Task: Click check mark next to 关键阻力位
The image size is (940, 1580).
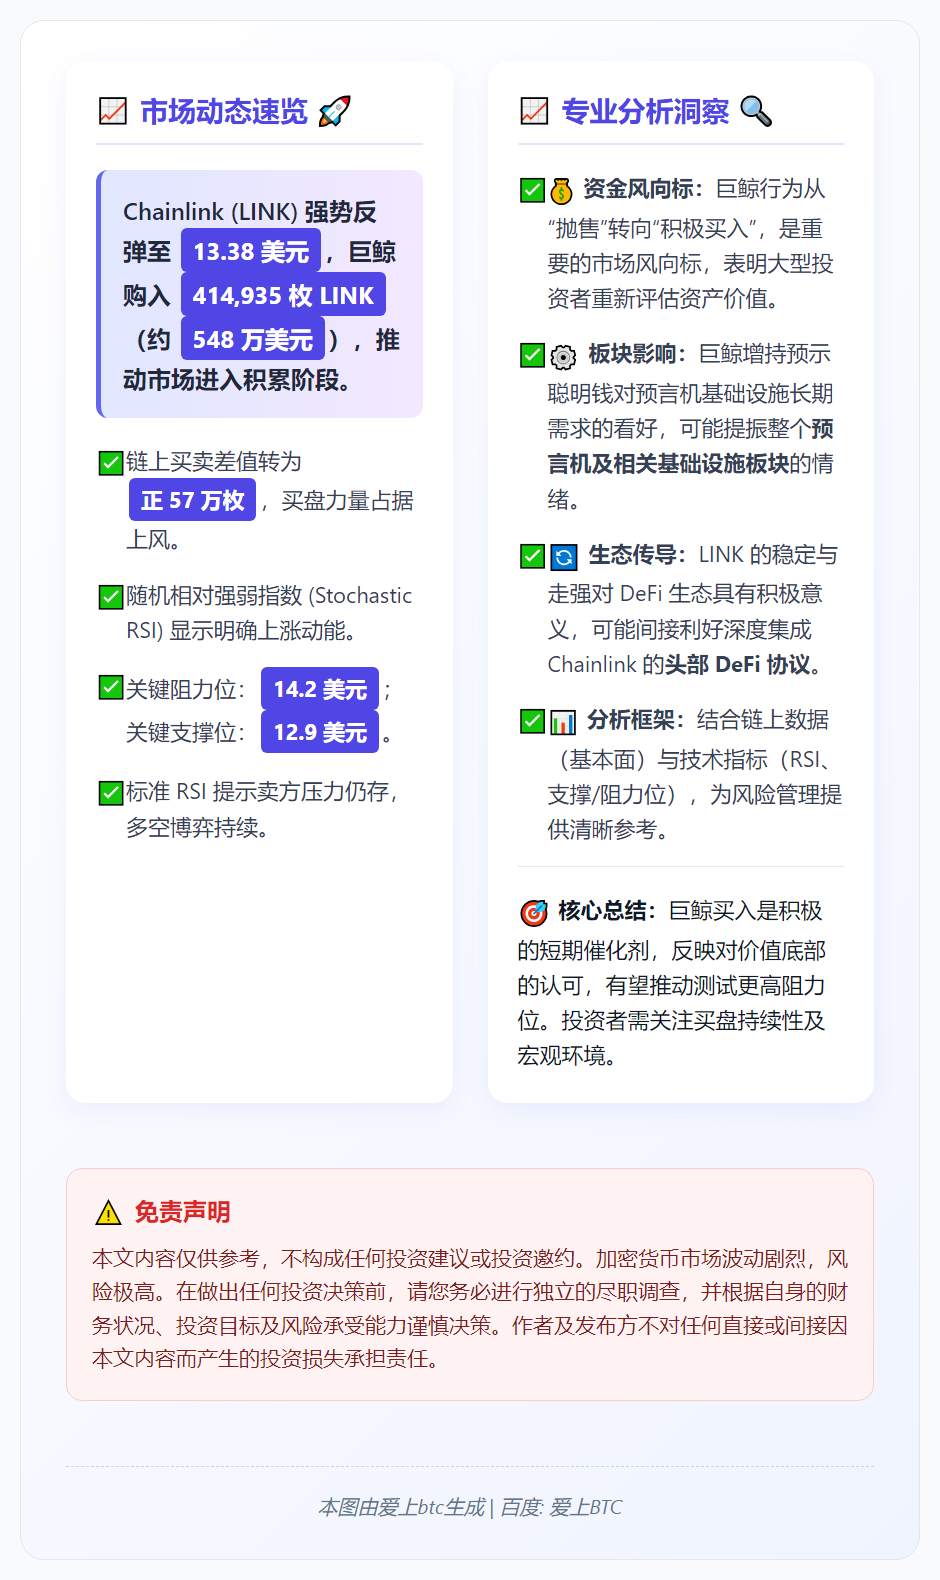Action: tap(111, 688)
